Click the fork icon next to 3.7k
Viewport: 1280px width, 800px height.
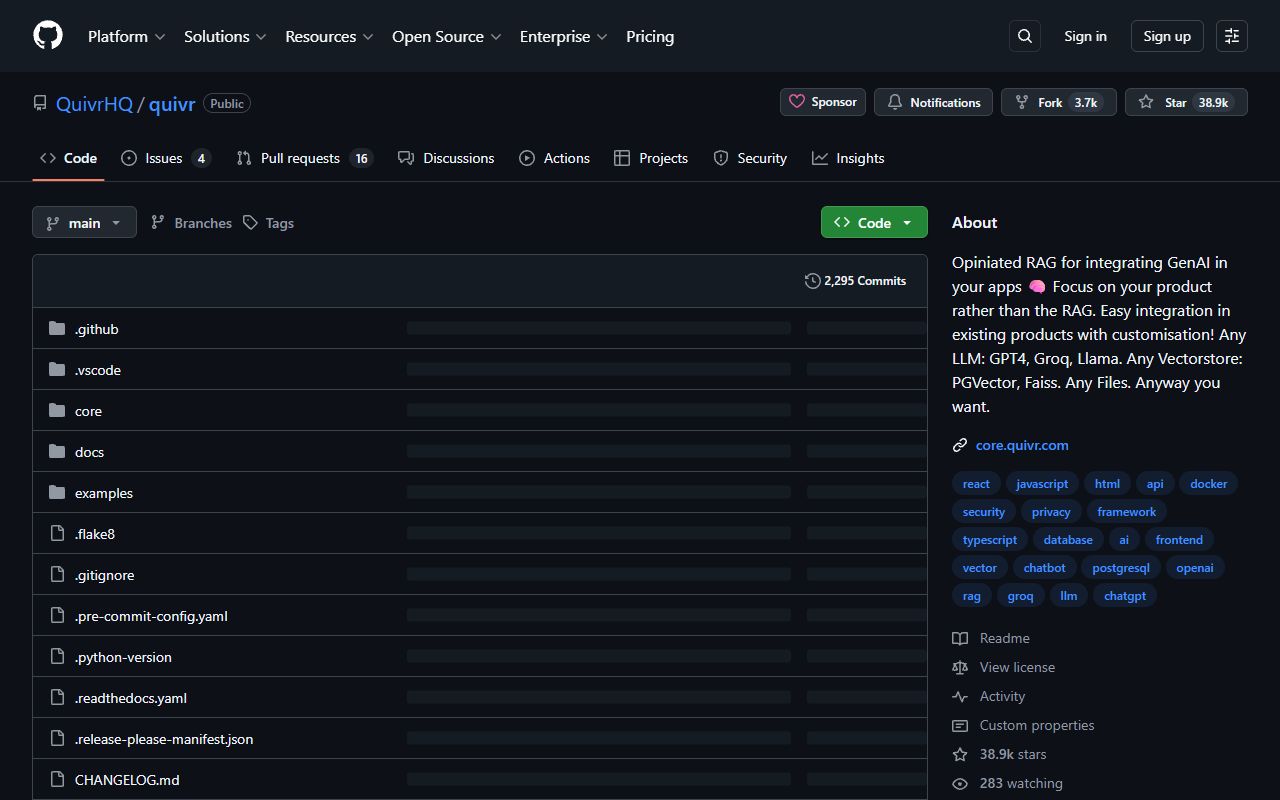1021,101
